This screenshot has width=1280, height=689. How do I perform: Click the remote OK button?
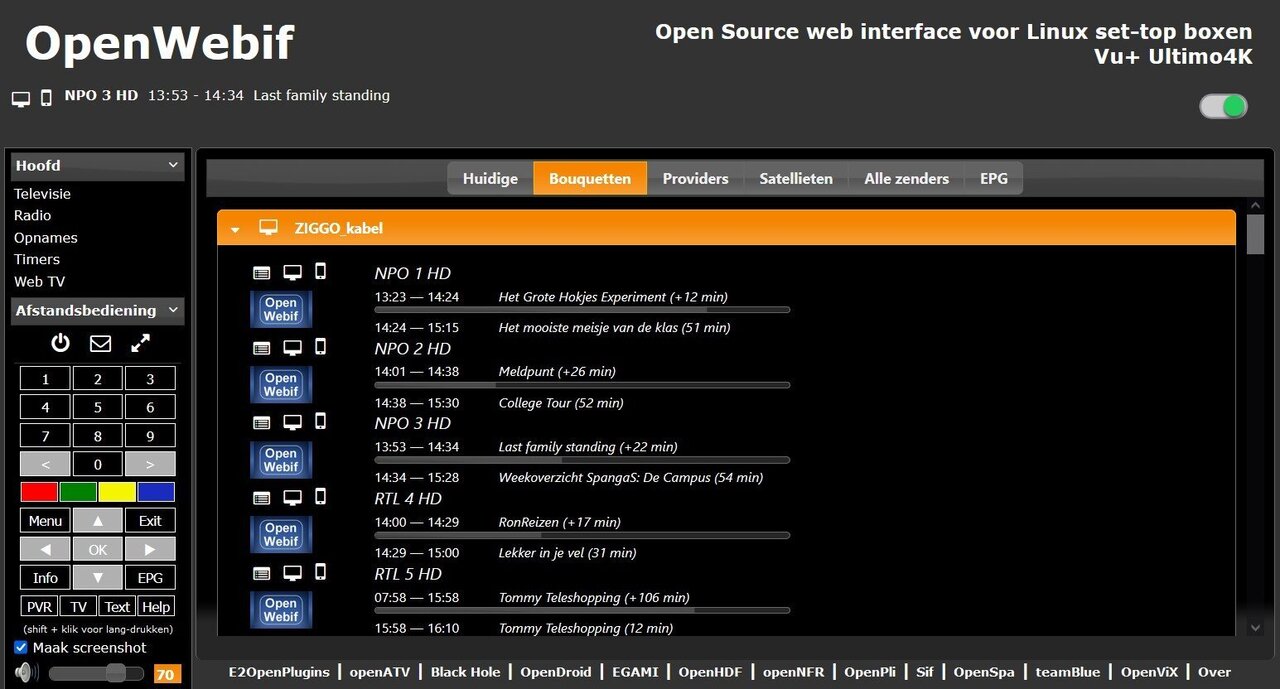[x=97, y=550]
